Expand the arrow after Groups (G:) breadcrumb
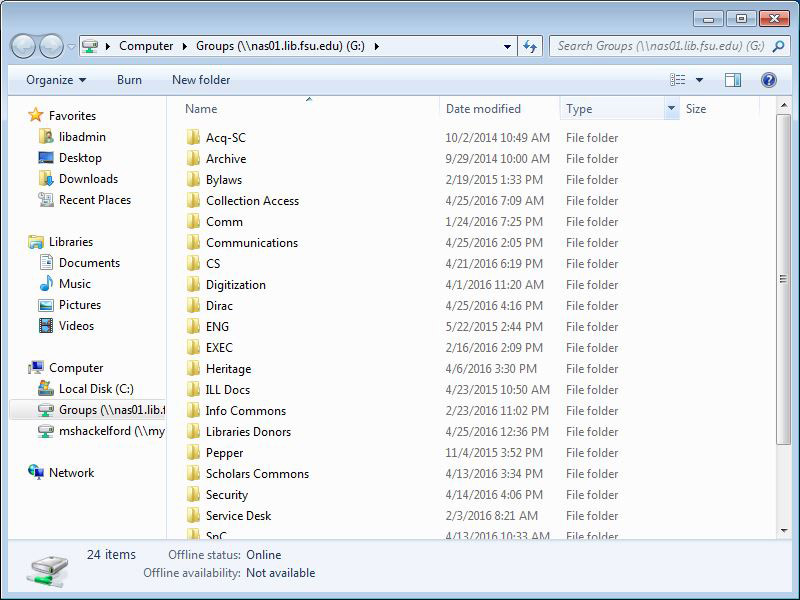Image resolution: width=800 pixels, height=600 pixels. point(377,46)
